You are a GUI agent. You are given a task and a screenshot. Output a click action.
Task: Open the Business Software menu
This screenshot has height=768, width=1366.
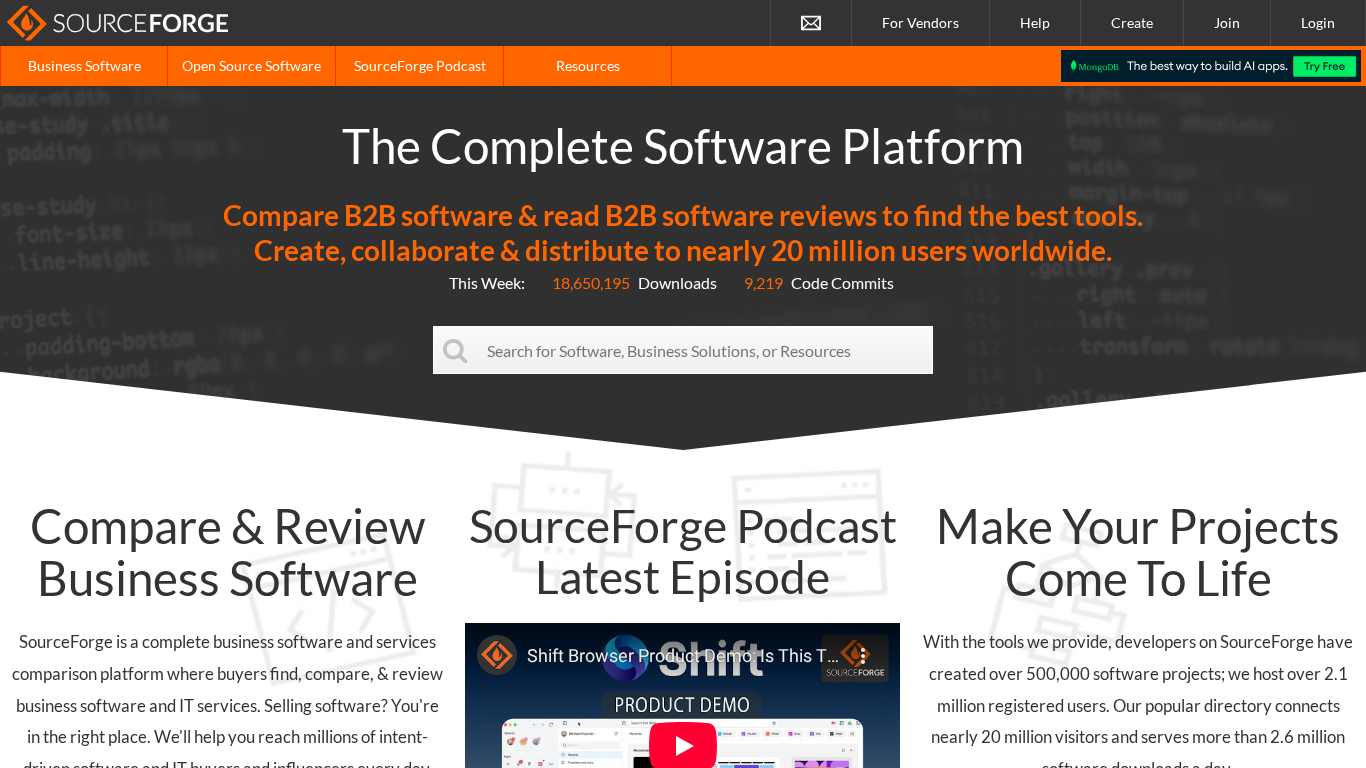tap(84, 66)
